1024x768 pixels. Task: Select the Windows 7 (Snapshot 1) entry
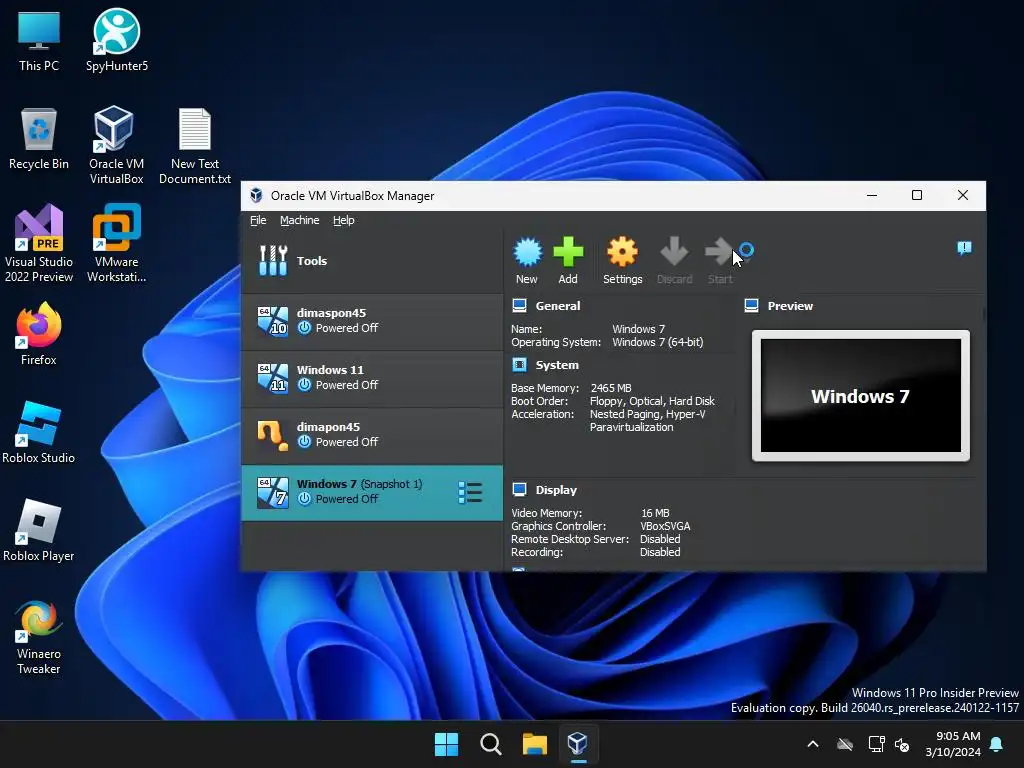(372, 492)
